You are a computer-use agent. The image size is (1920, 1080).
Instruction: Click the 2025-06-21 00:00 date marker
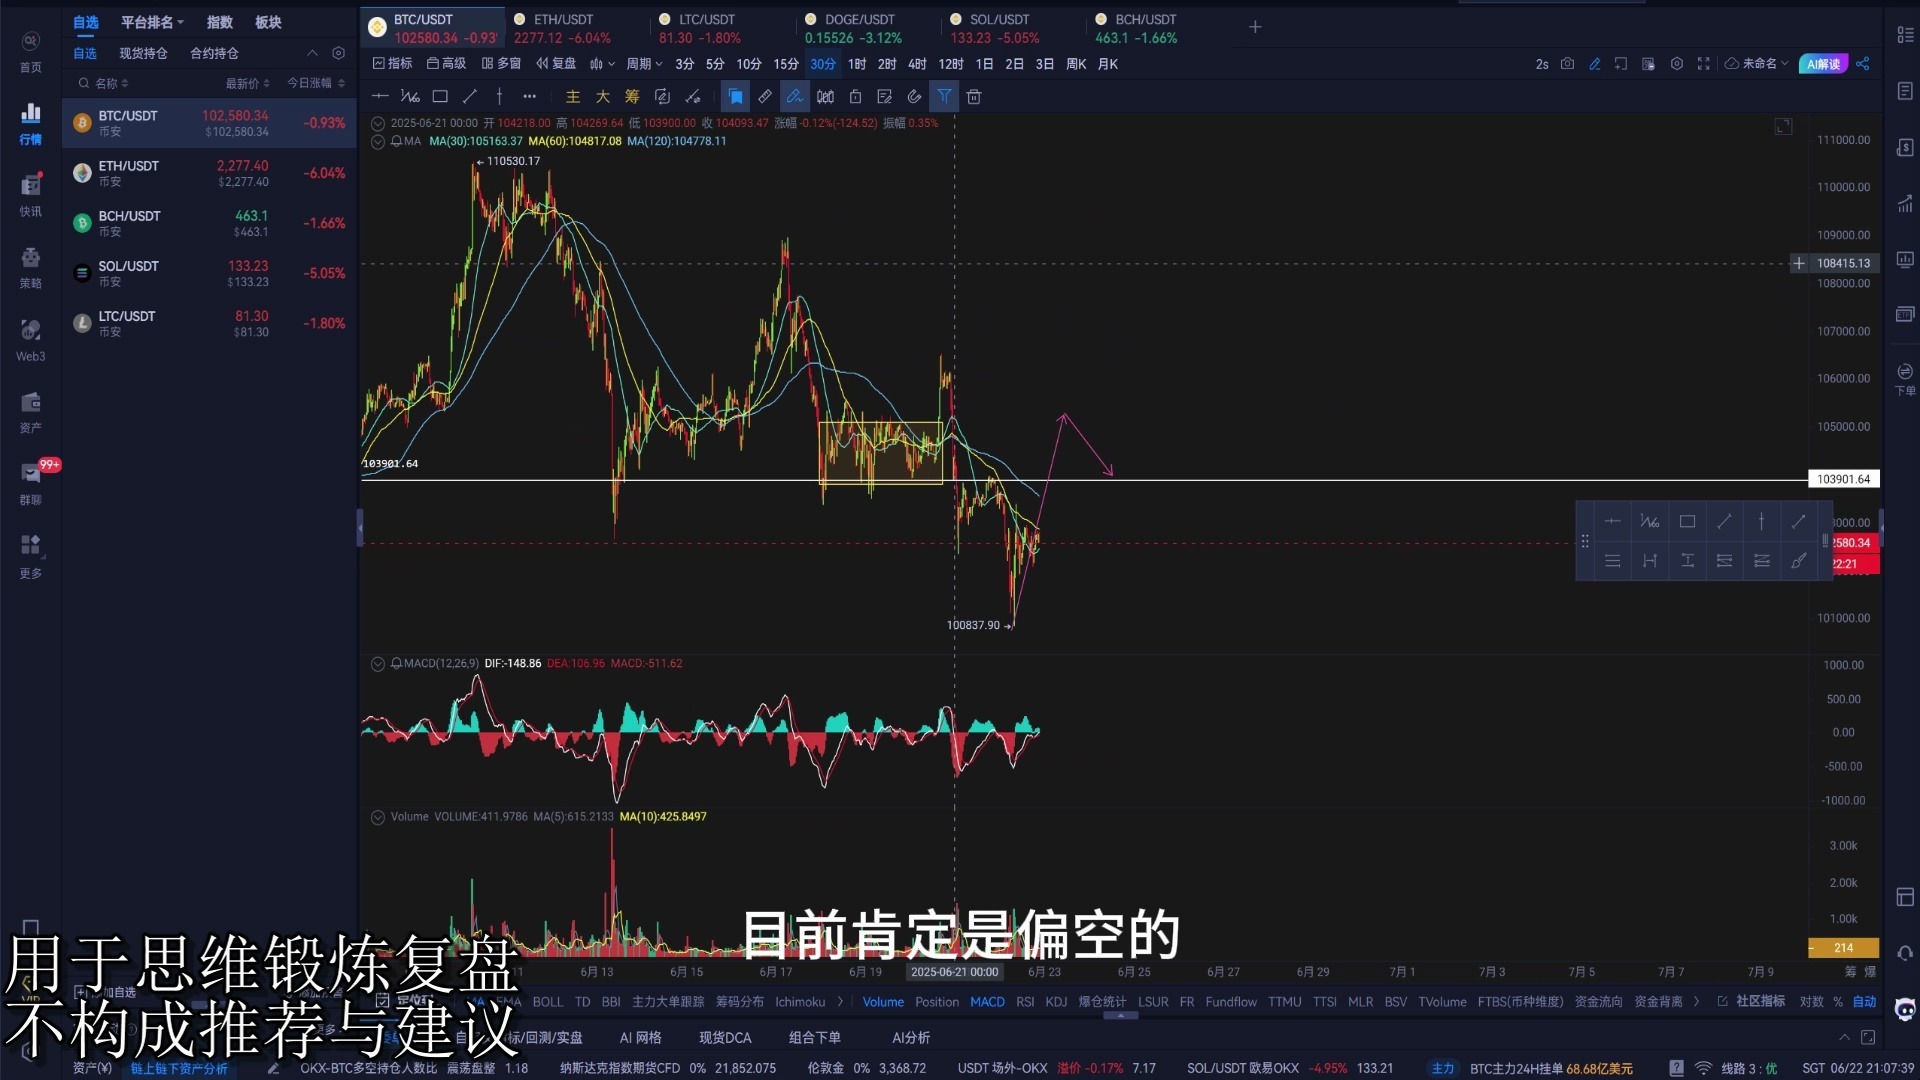954,972
